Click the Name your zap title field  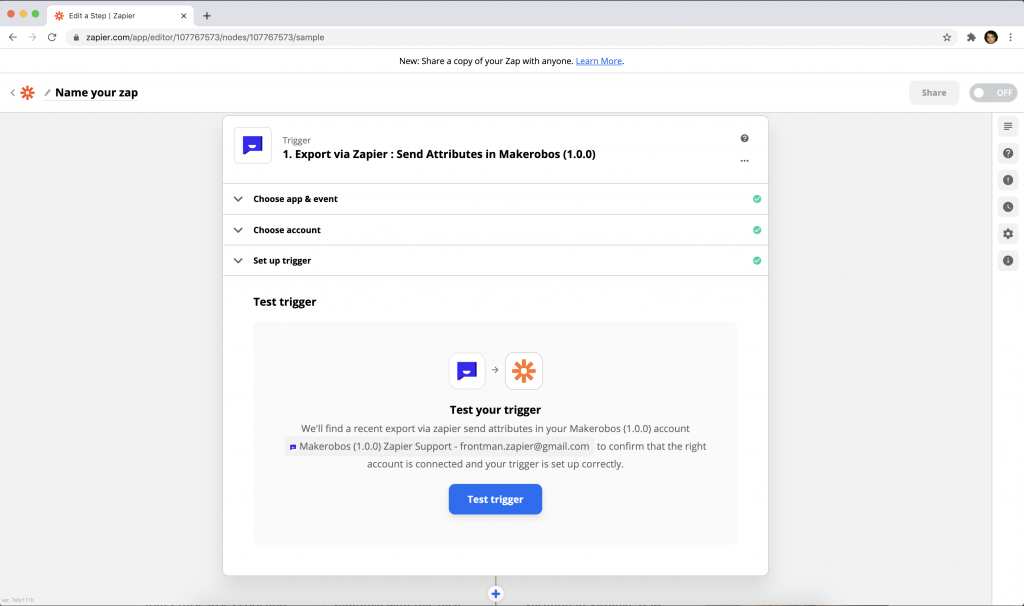(96, 93)
